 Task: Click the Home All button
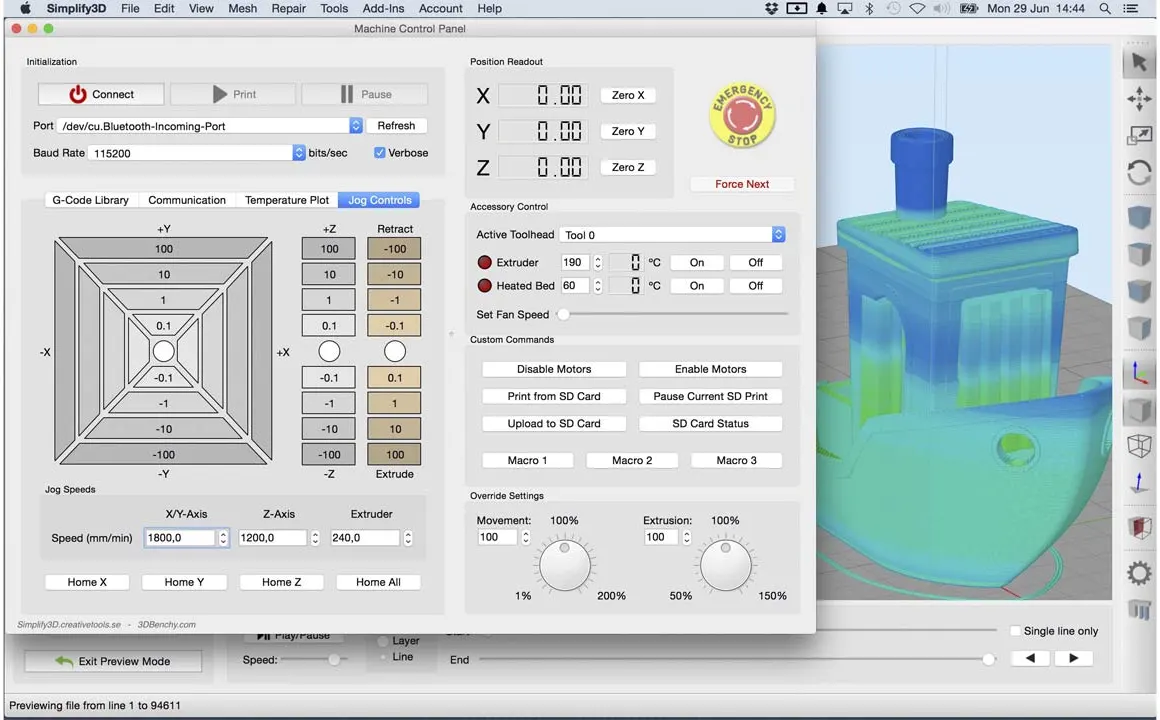[378, 582]
